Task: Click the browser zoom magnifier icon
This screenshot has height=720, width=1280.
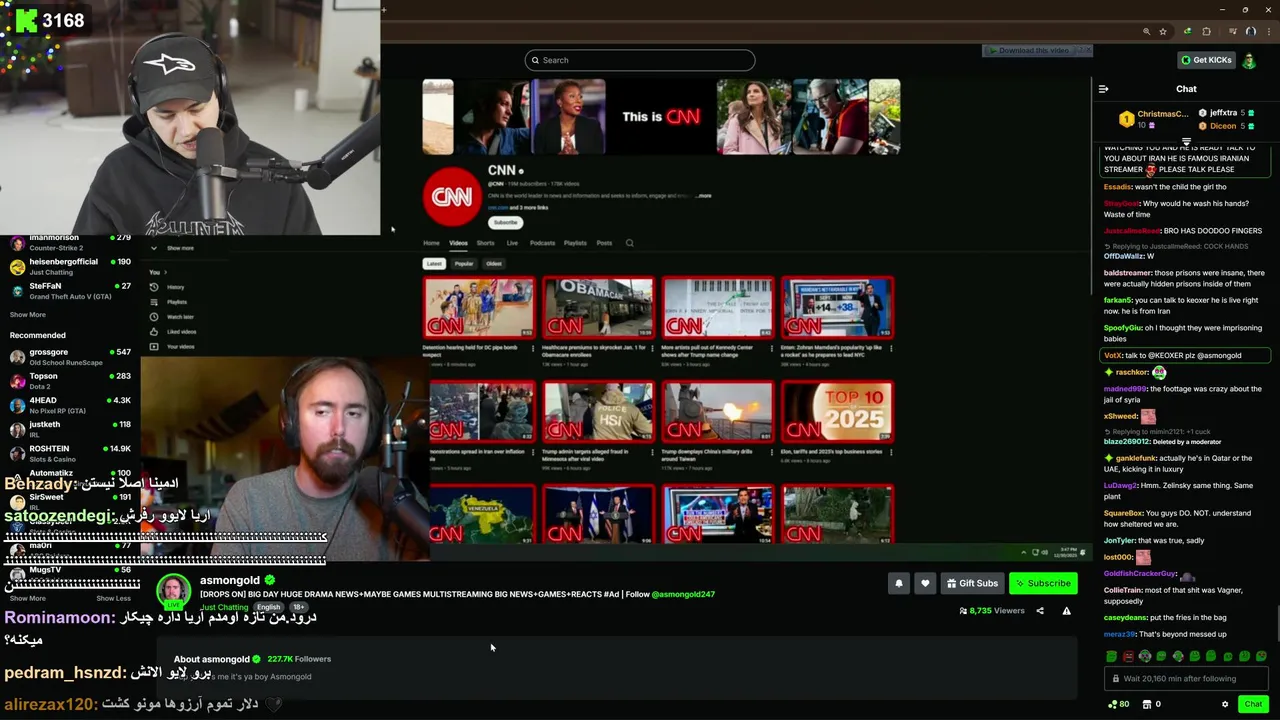Action: click(1146, 31)
